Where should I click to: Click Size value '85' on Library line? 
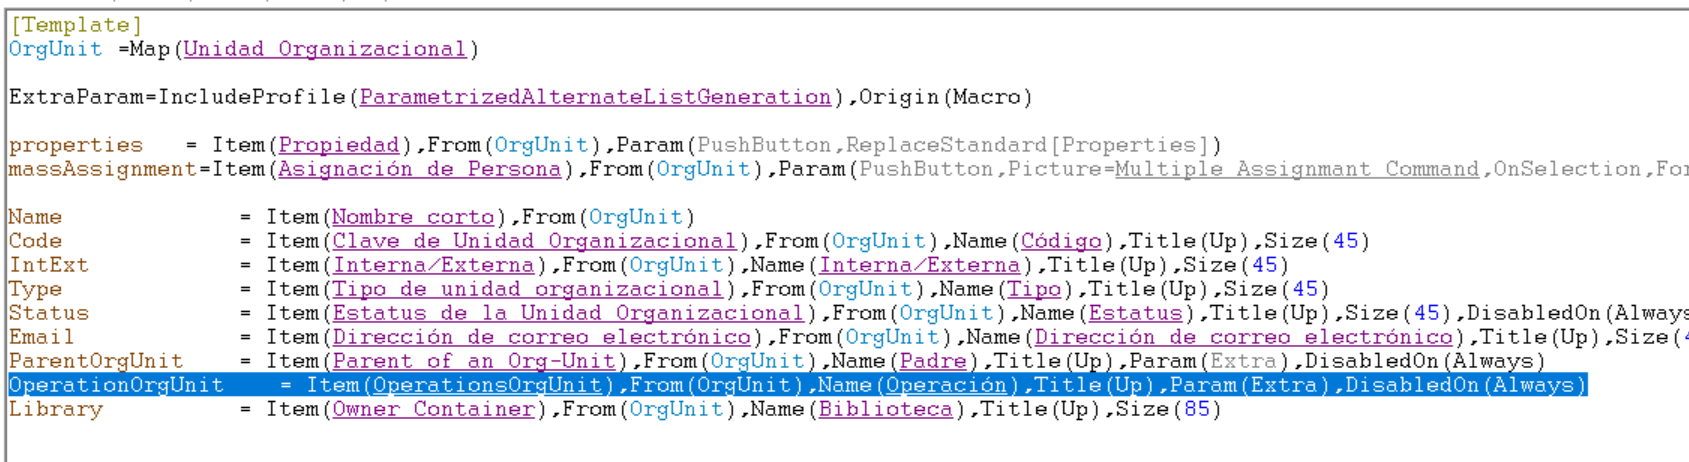click(1196, 409)
